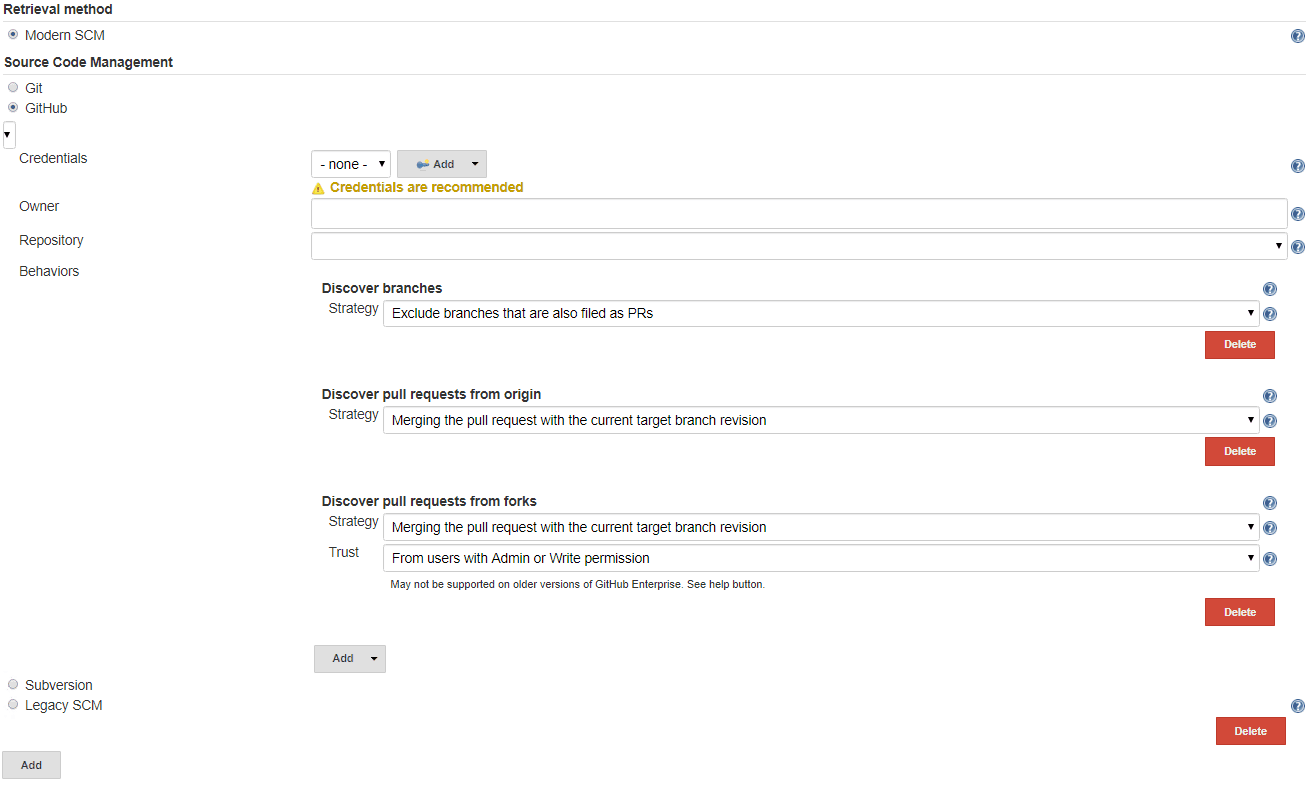Screen dimensions: 1313x792
Task: Click into the Owner text field
Action: 798,214
